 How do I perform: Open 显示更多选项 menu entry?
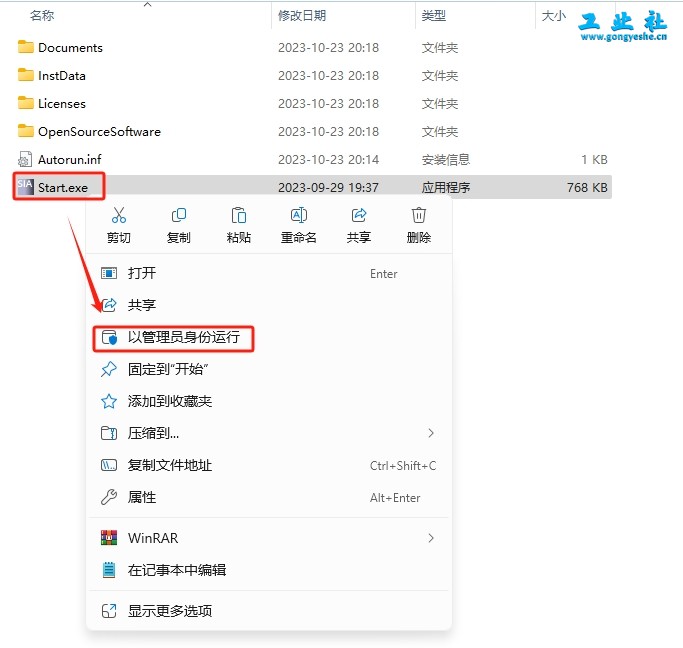click(269, 611)
